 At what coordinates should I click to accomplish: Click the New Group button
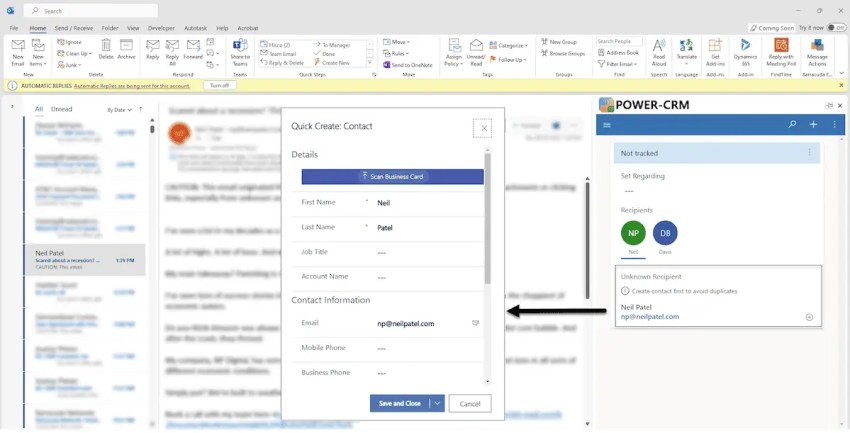(x=558, y=42)
